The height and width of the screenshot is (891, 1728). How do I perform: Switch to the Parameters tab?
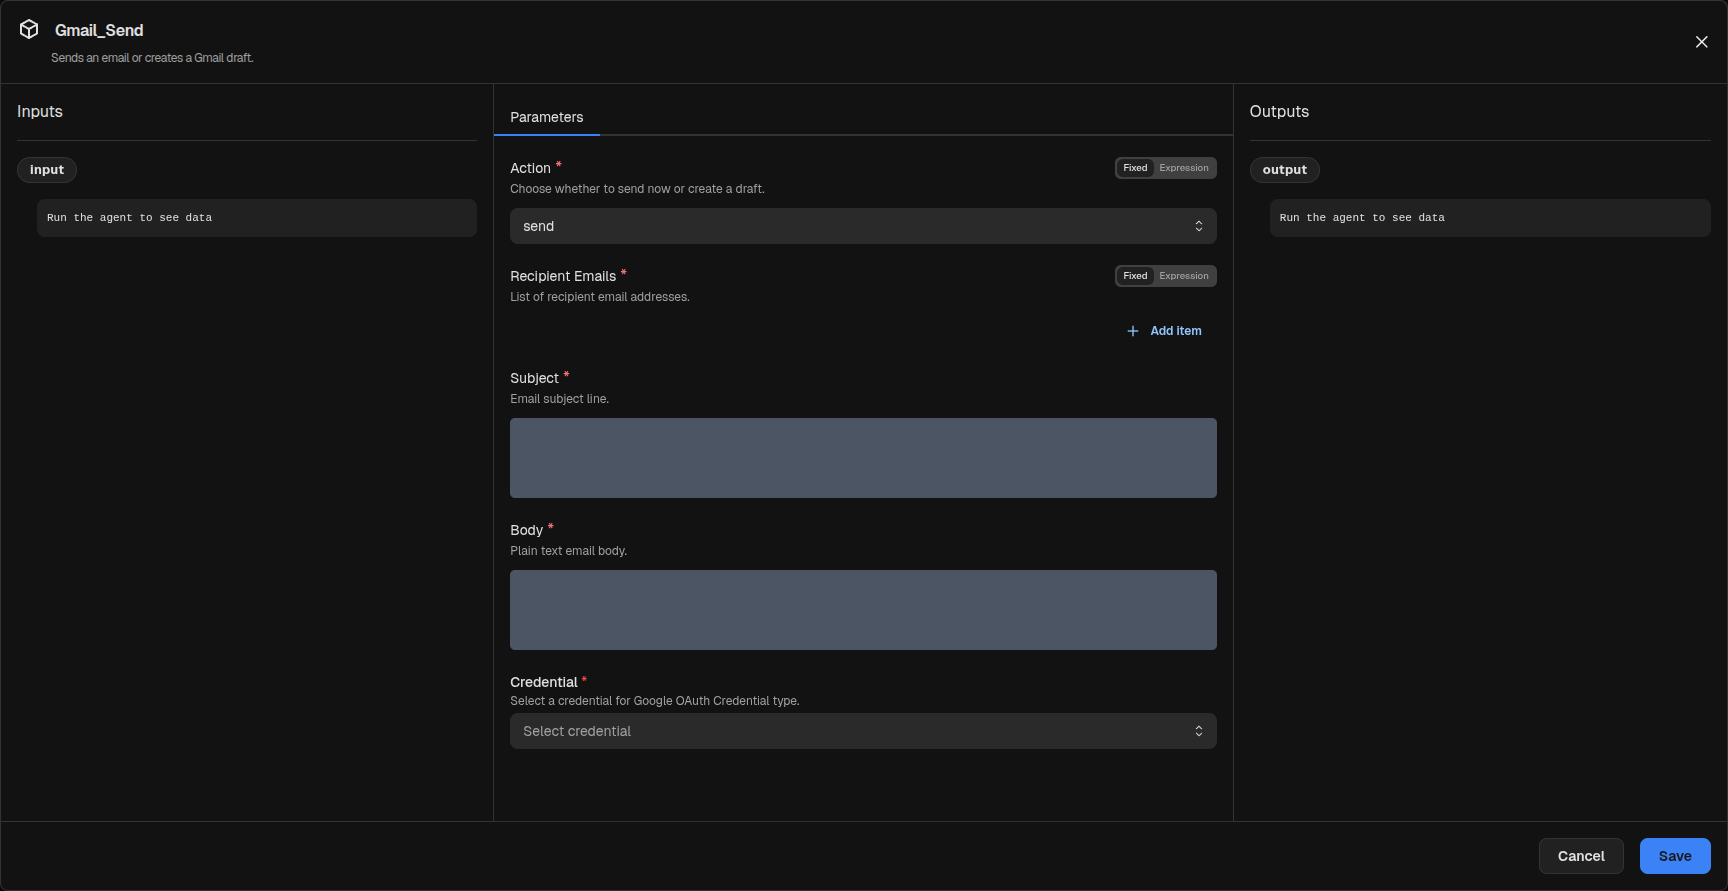pos(546,117)
